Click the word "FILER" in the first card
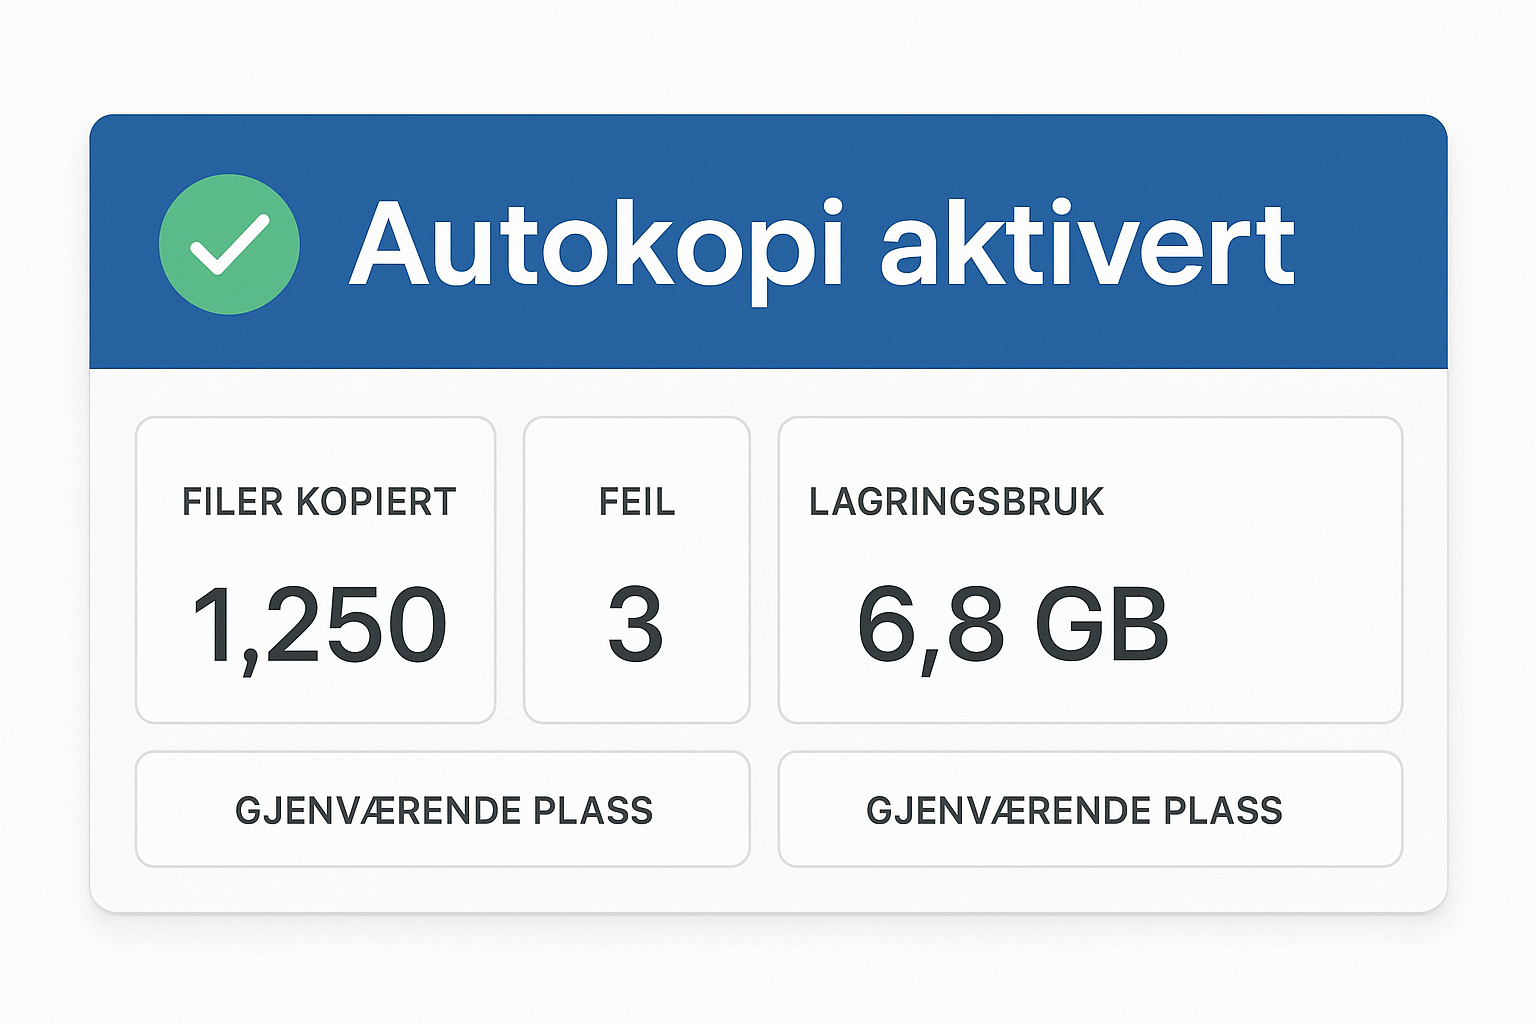The width and height of the screenshot is (1536, 1024). [233, 502]
